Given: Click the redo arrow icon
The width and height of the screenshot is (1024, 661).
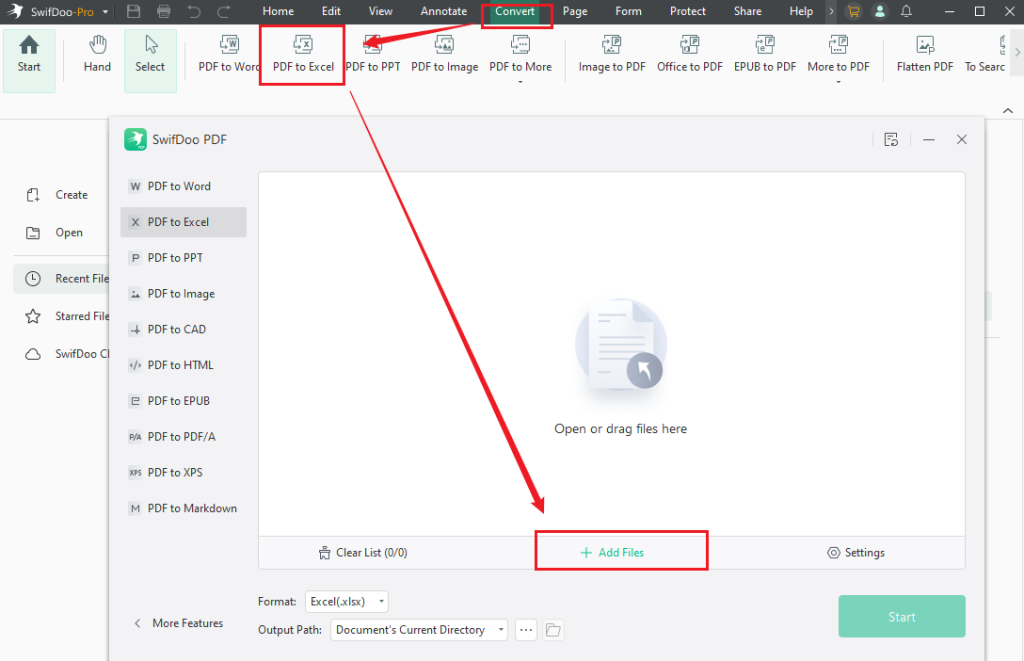Looking at the screenshot, I should click(224, 11).
